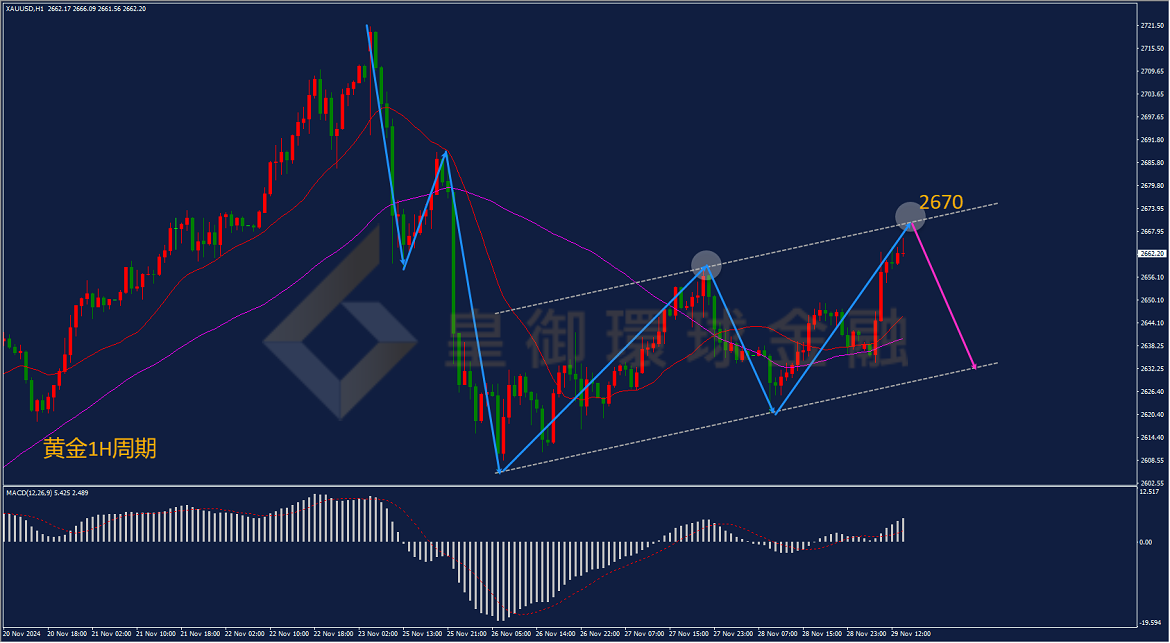Click the XAUUSD,H1 symbol title
This screenshot has height=643, width=1170.
pos(24,8)
